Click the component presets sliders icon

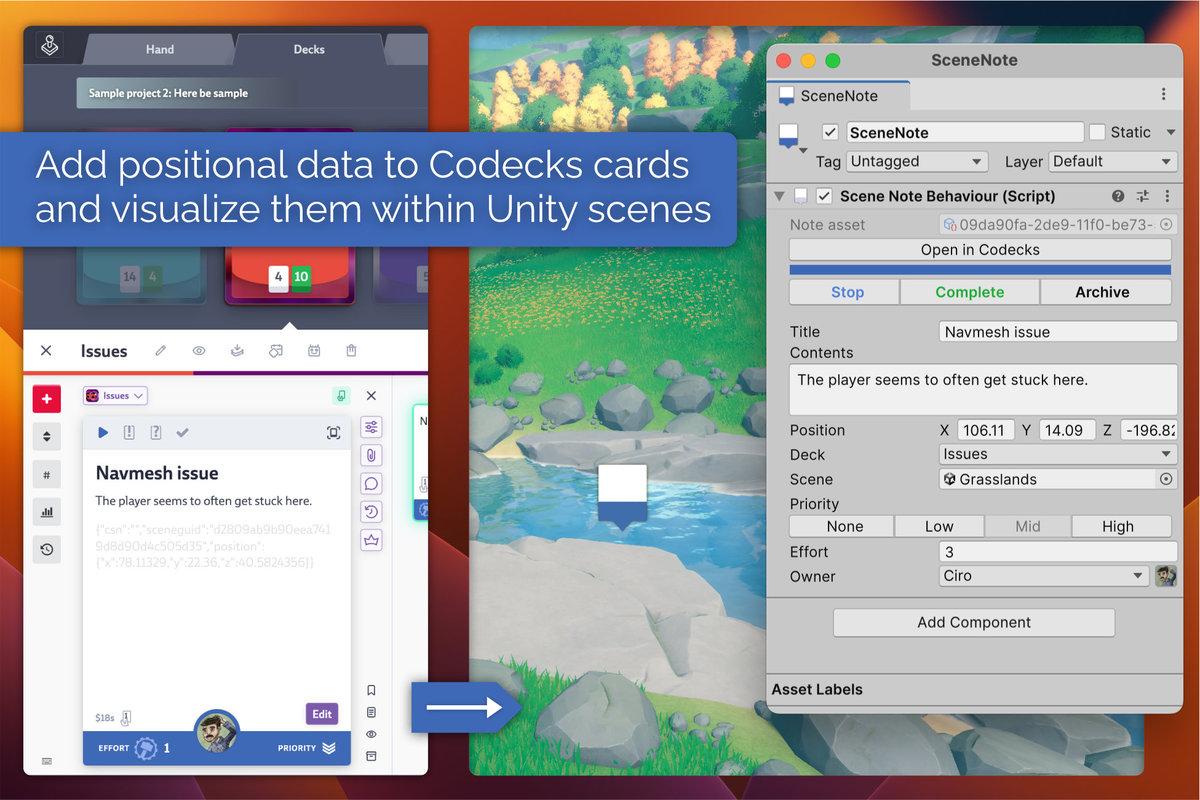[x=1143, y=196]
